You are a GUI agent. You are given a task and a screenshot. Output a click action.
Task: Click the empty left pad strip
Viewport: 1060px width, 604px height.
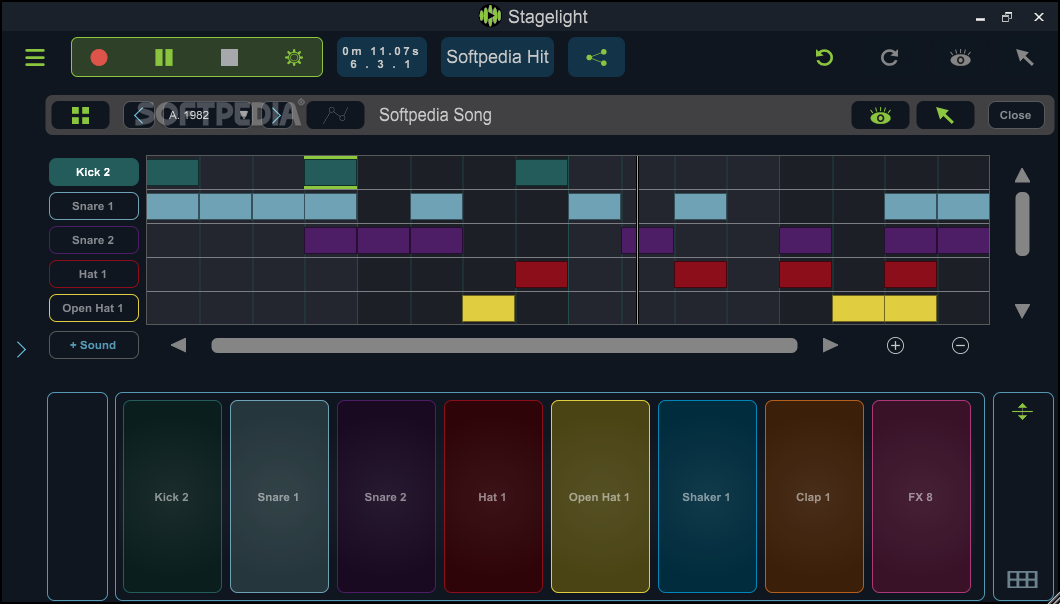tap(77, 496)
